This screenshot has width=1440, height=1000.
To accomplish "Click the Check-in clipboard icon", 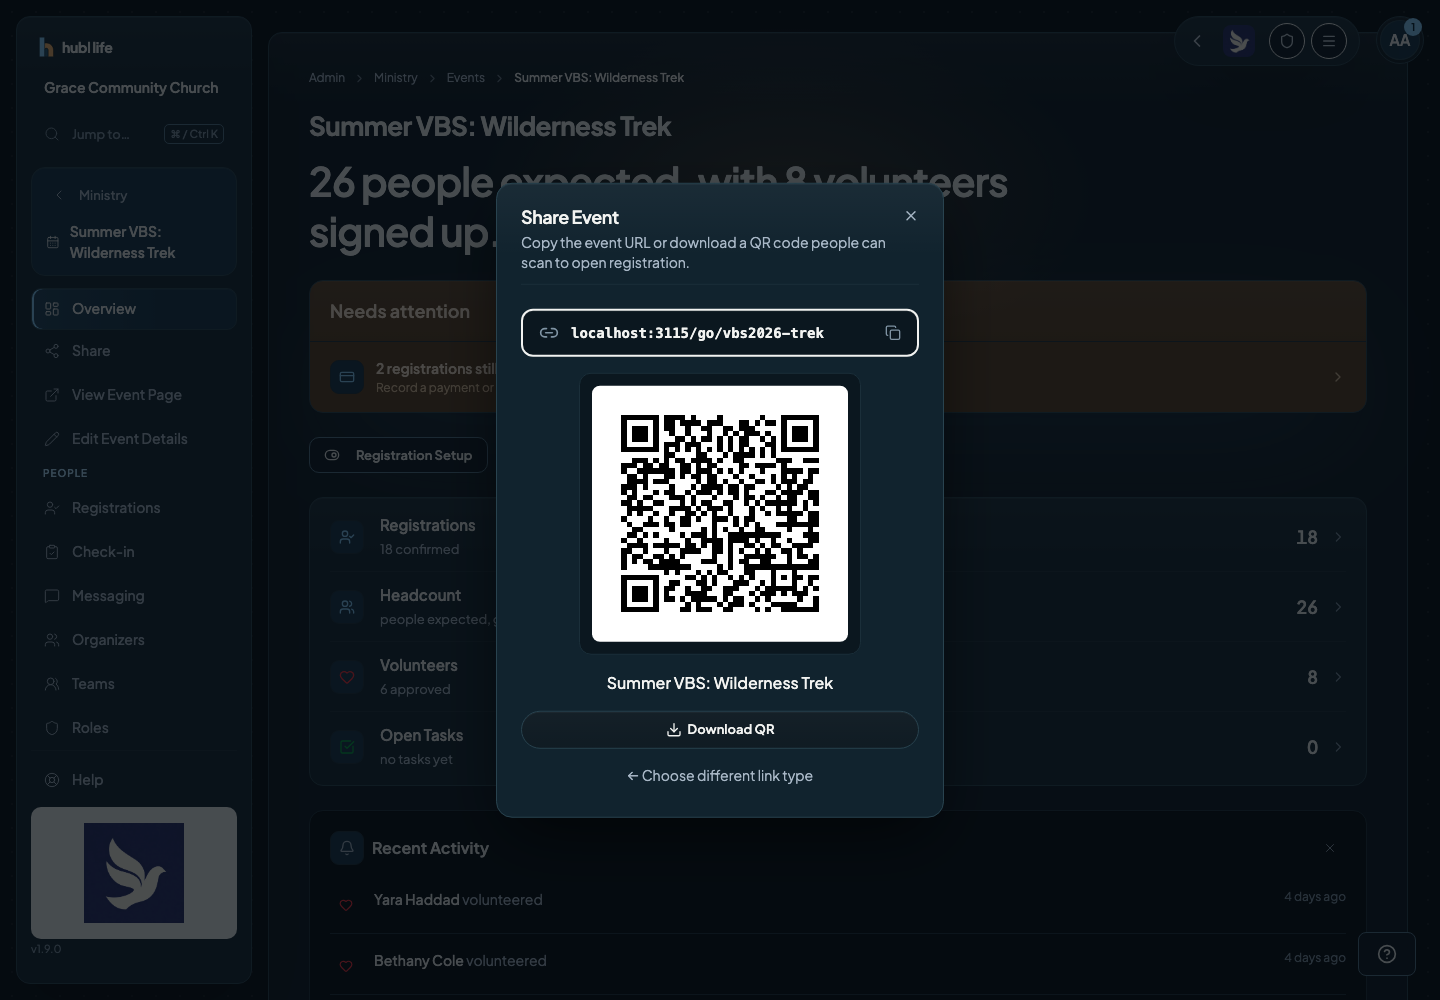I will (x=52, y=552).
